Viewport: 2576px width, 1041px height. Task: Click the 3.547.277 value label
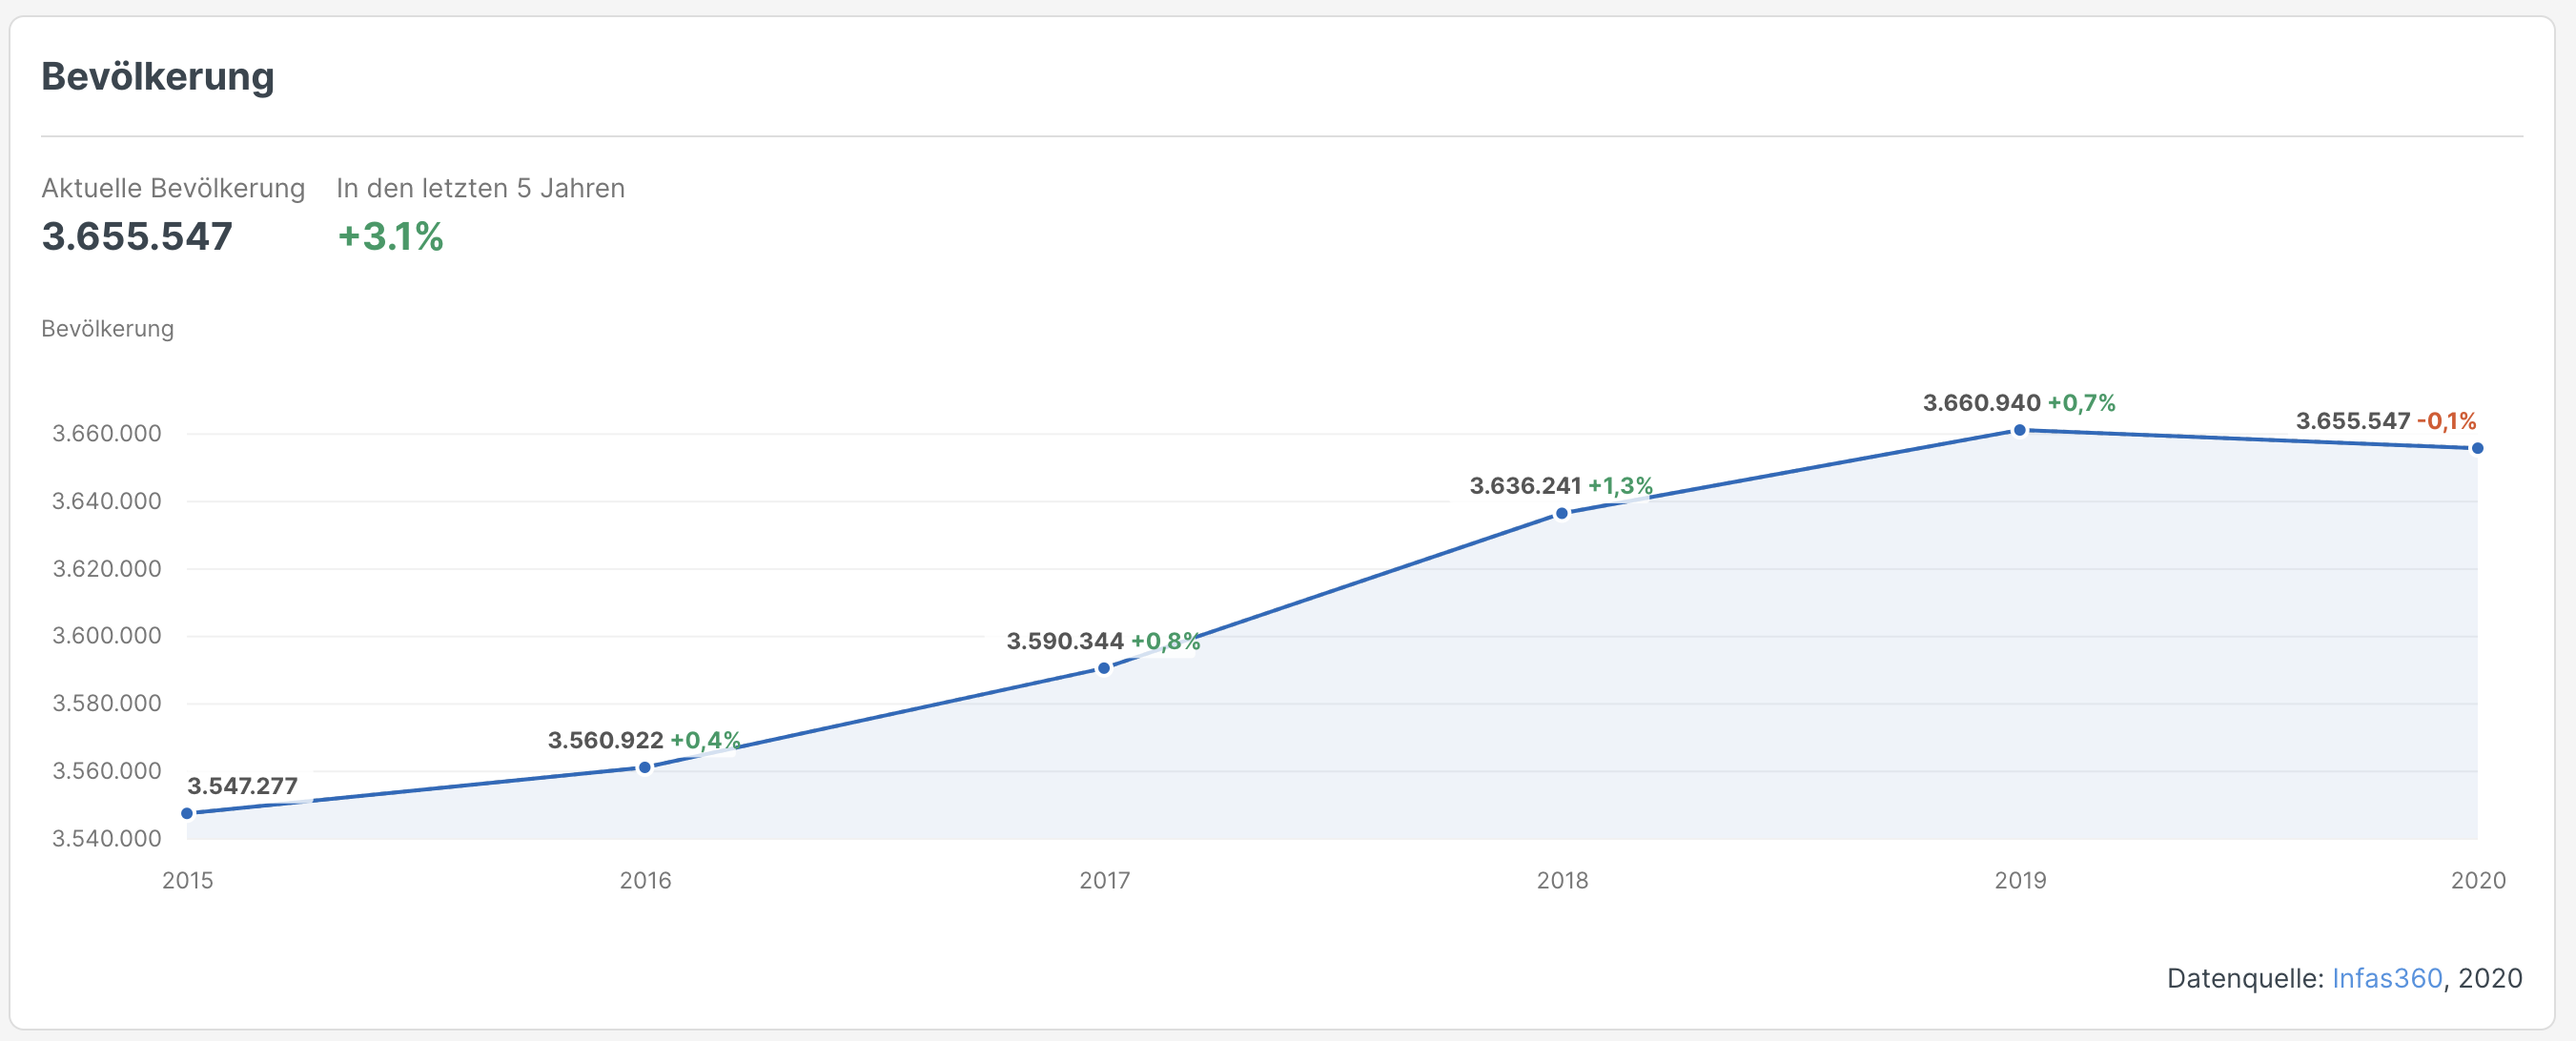pos(242,786)
